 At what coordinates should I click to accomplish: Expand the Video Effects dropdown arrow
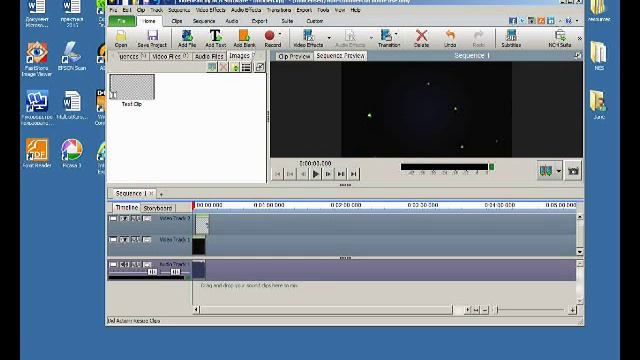[x=329, y=38]
